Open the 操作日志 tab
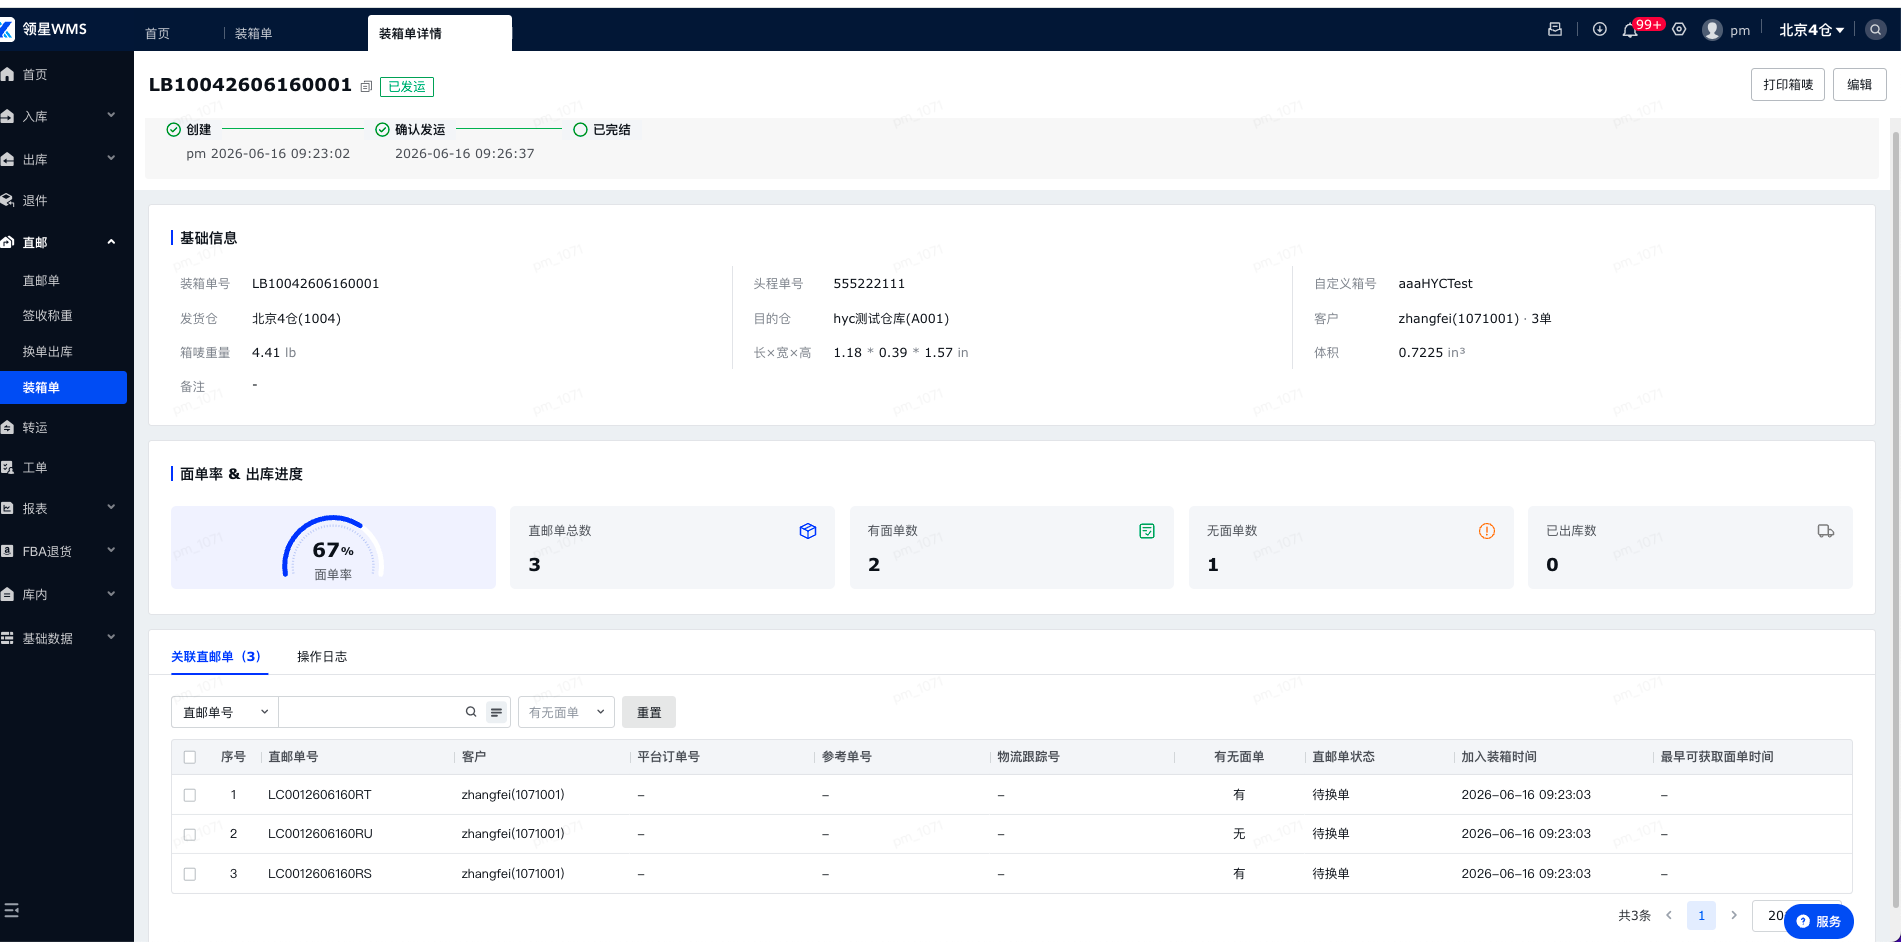This screenshot has width=1901, height=942. (x=322, y=656)
